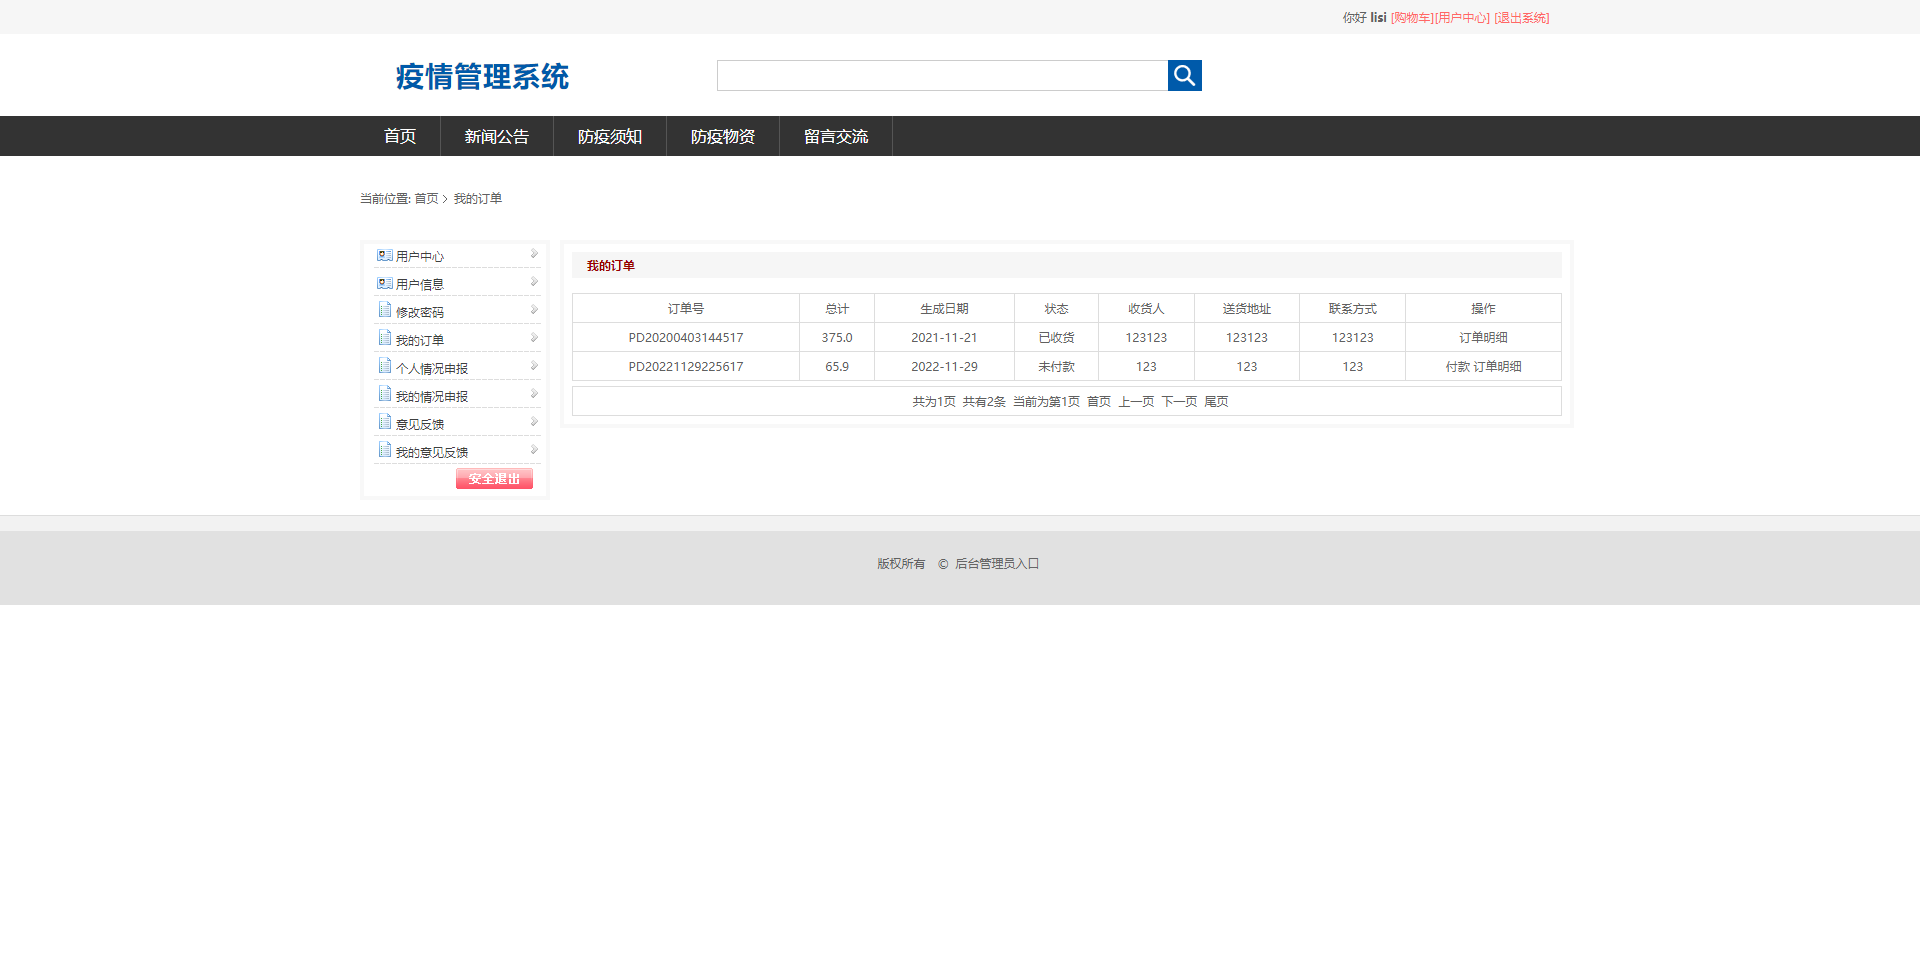Click 订单明细 for order PD20221129225617

1497,367
